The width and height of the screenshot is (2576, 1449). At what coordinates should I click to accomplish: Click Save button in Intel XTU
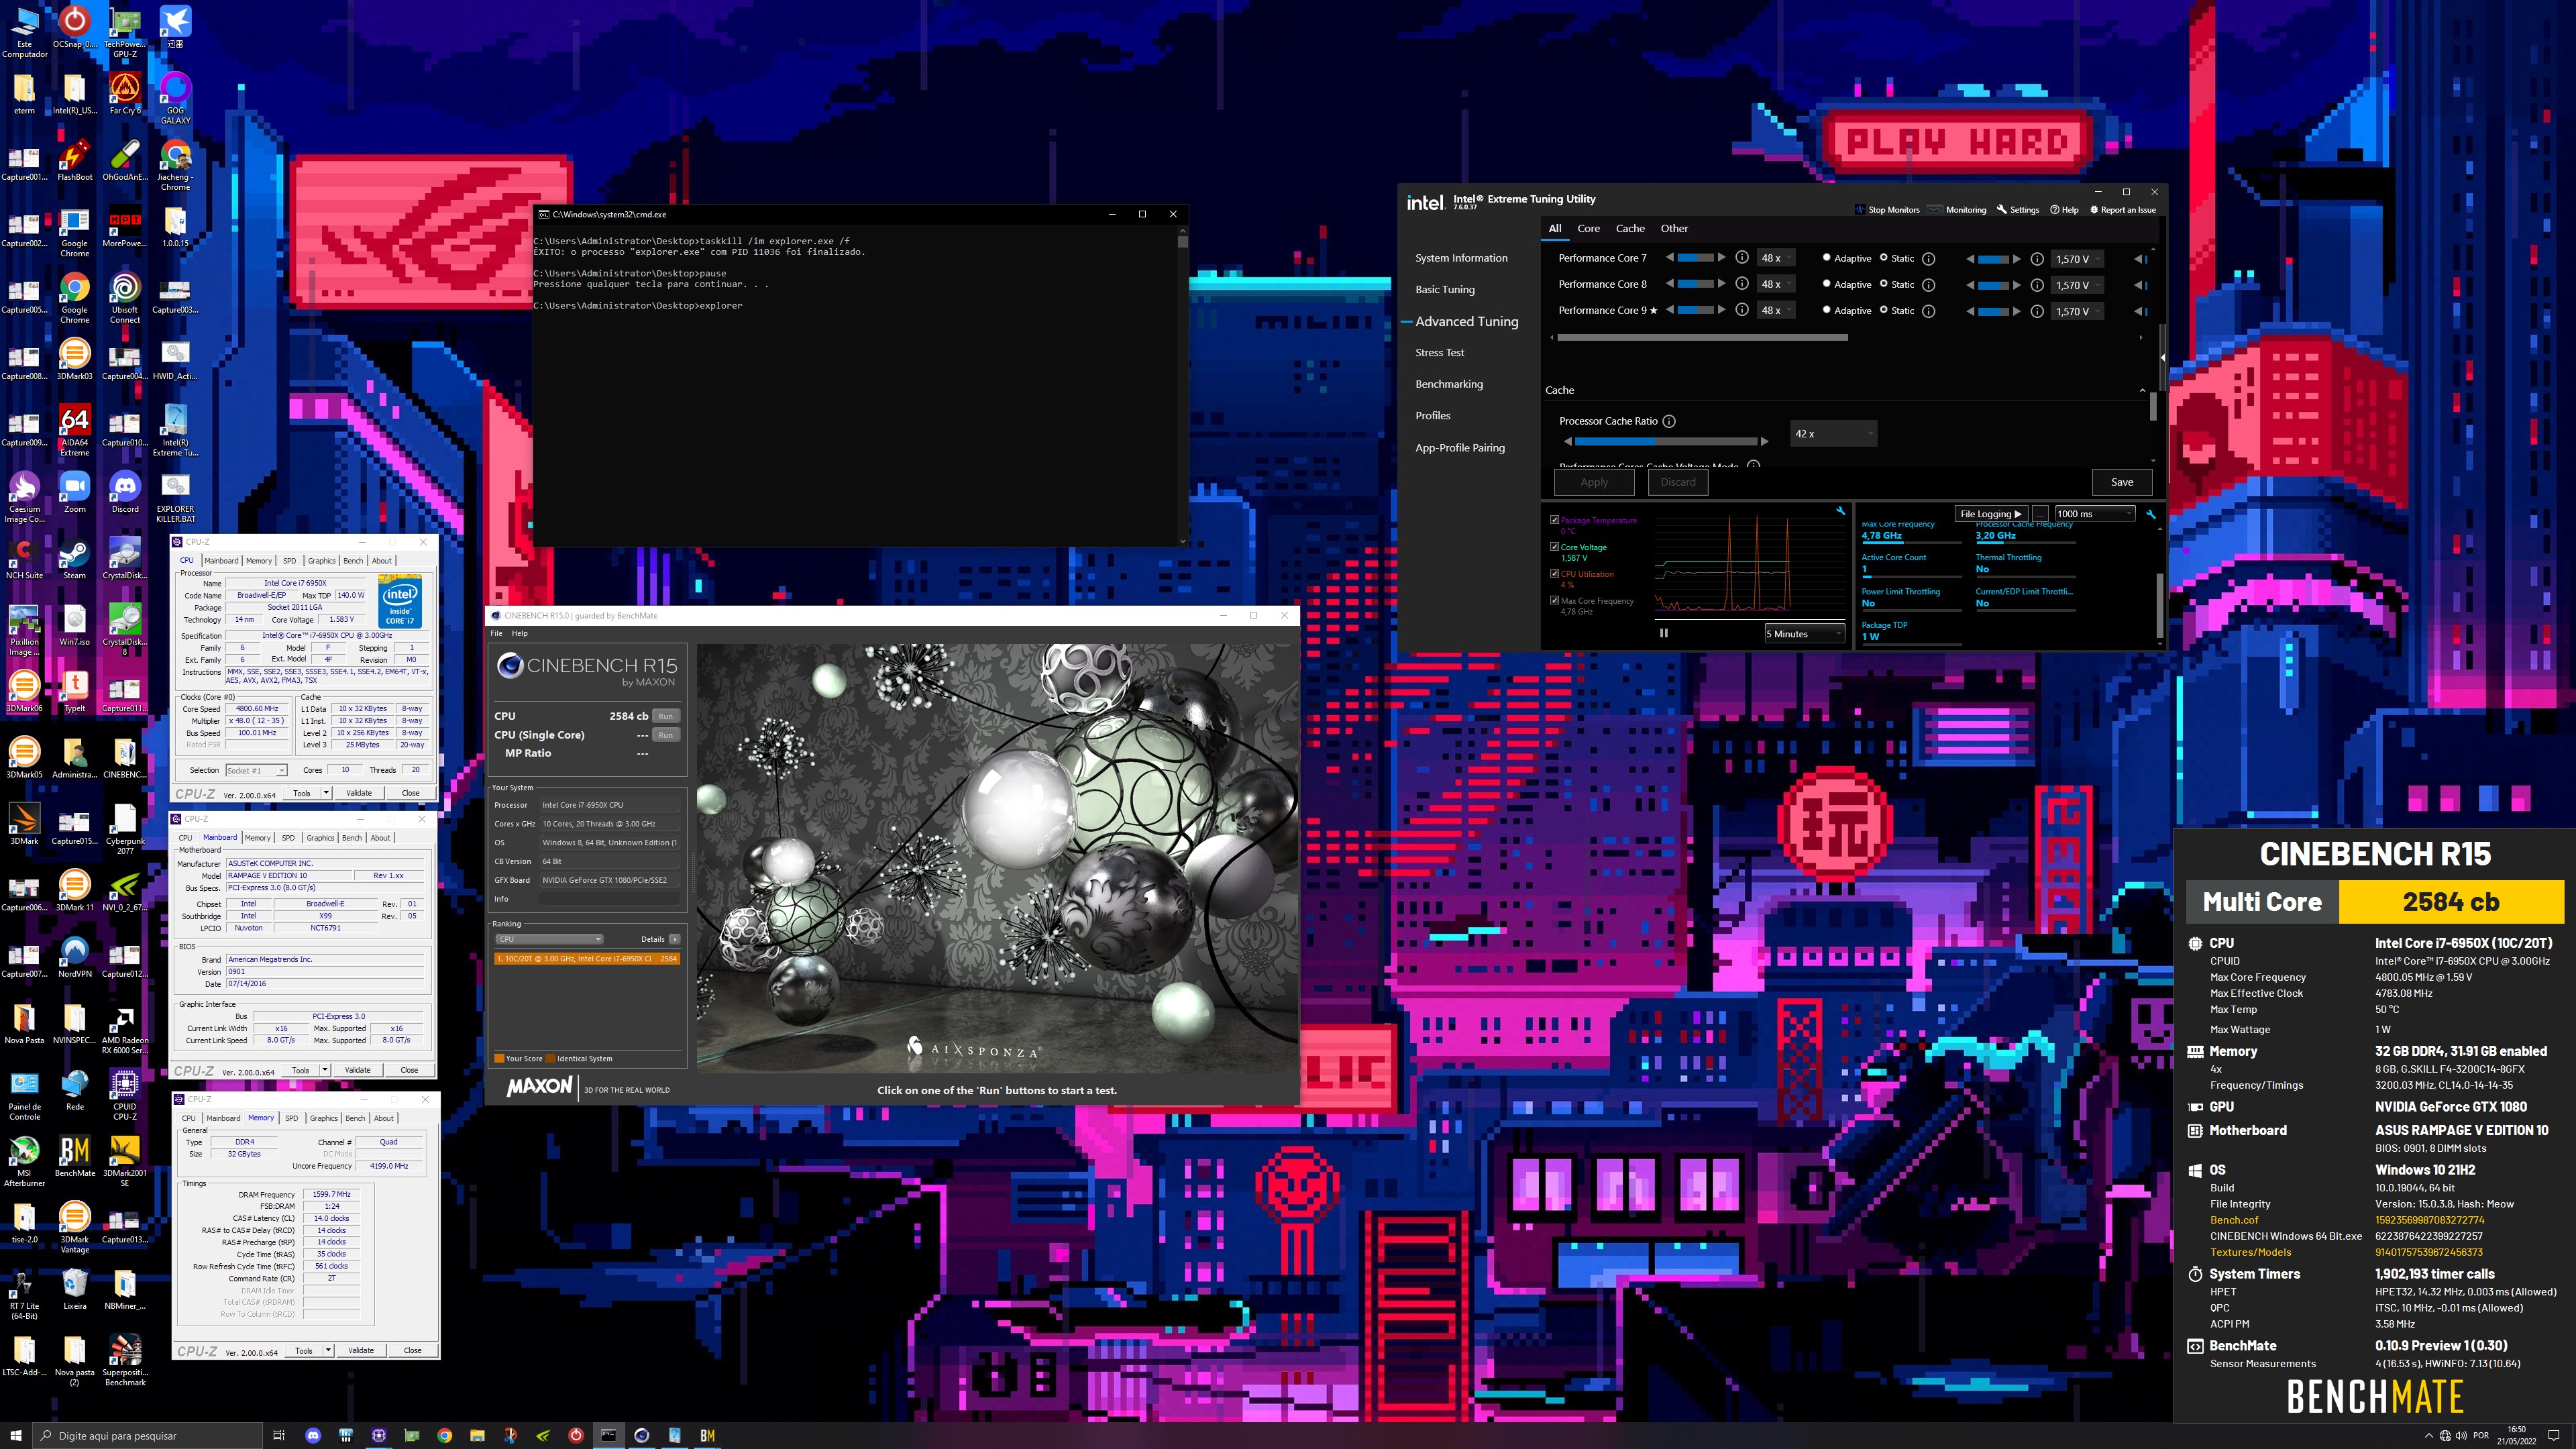click(x=2122, y=482)
